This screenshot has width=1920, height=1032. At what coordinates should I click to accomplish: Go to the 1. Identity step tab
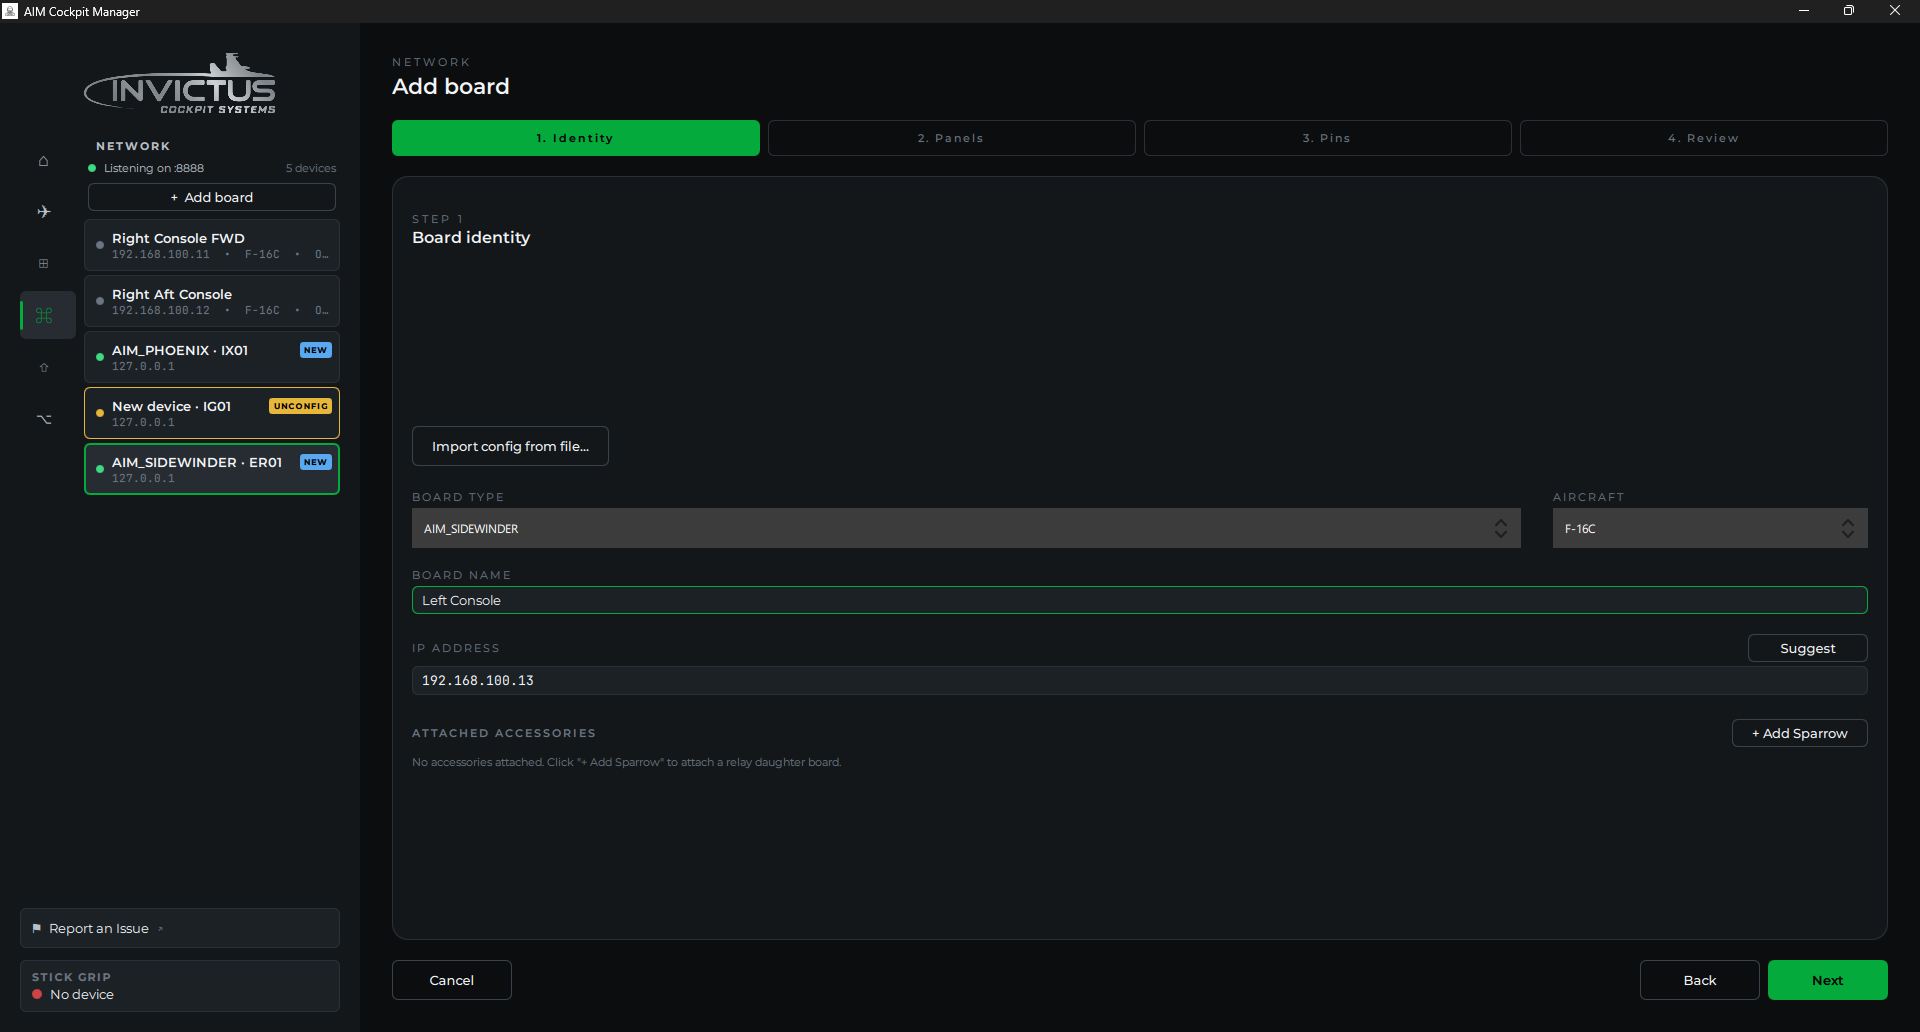pyautogui.click(x=576, y=138)
